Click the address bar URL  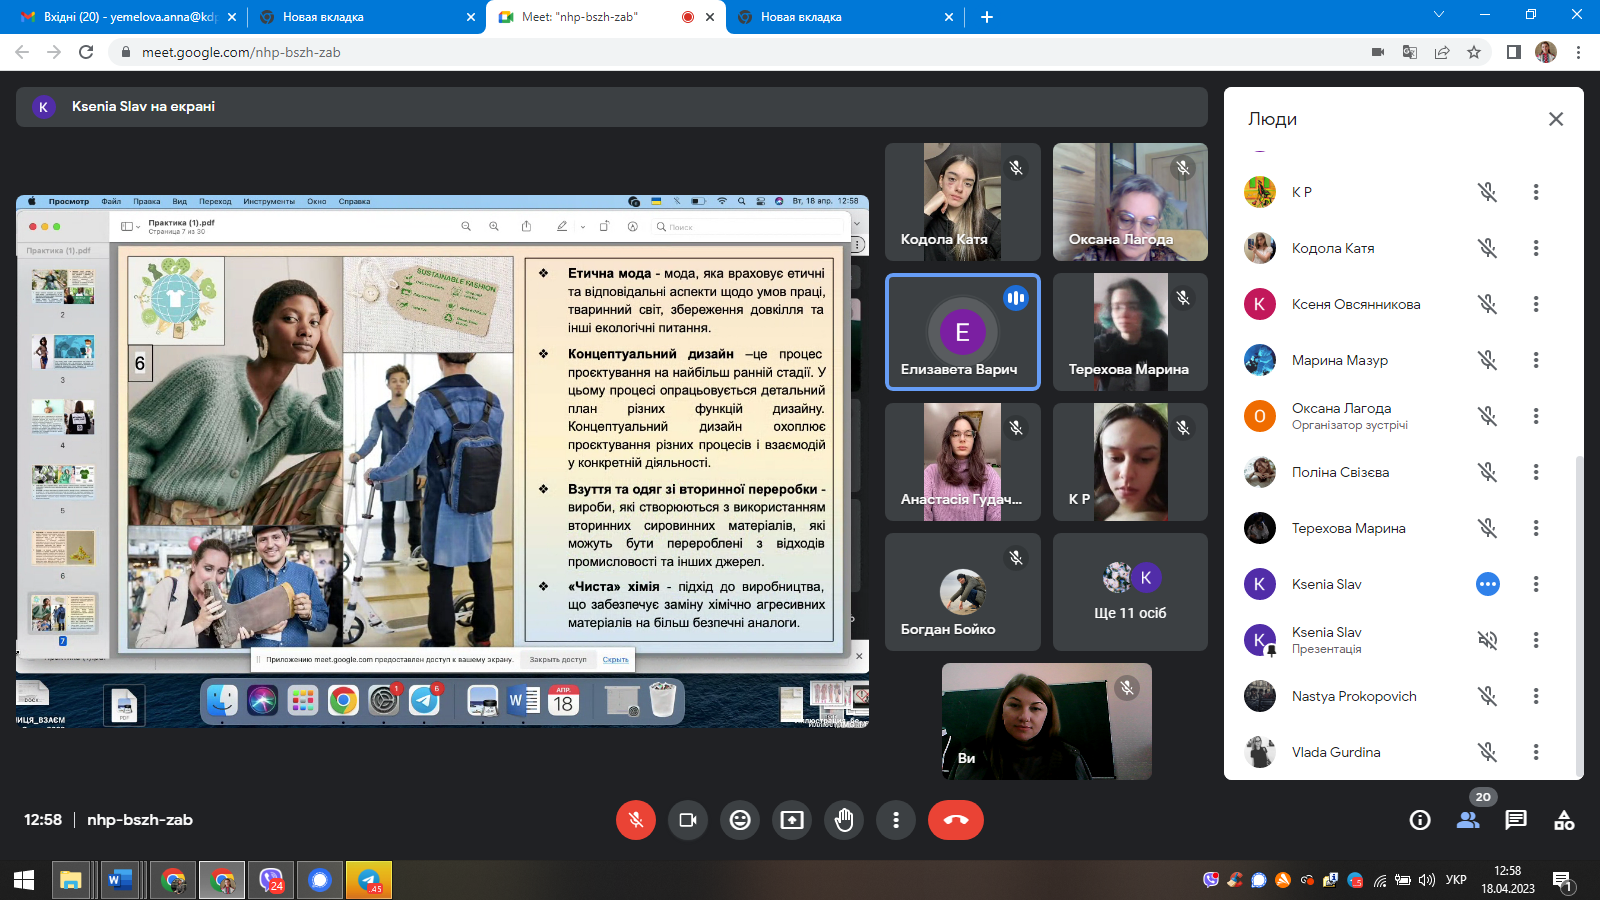tap(241, 52)
